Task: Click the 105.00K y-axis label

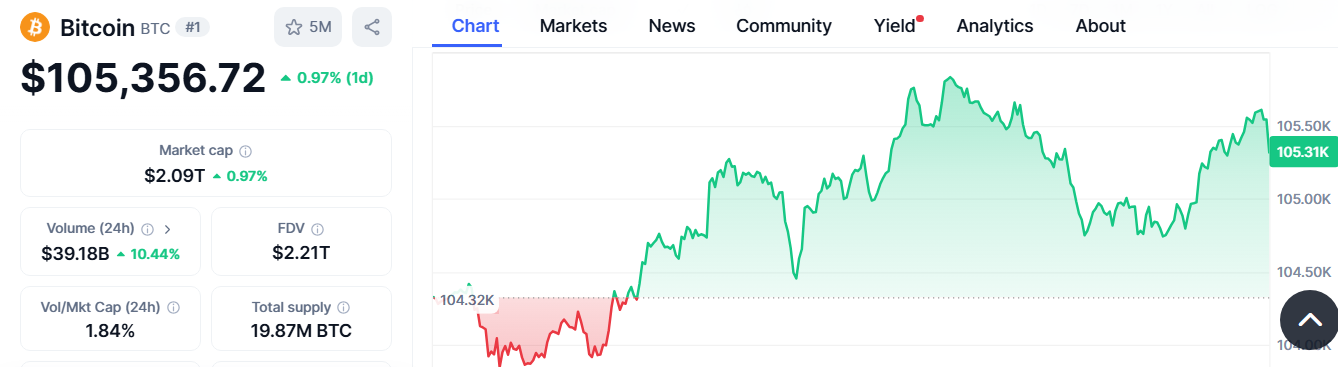Action: coord(1305,199)
